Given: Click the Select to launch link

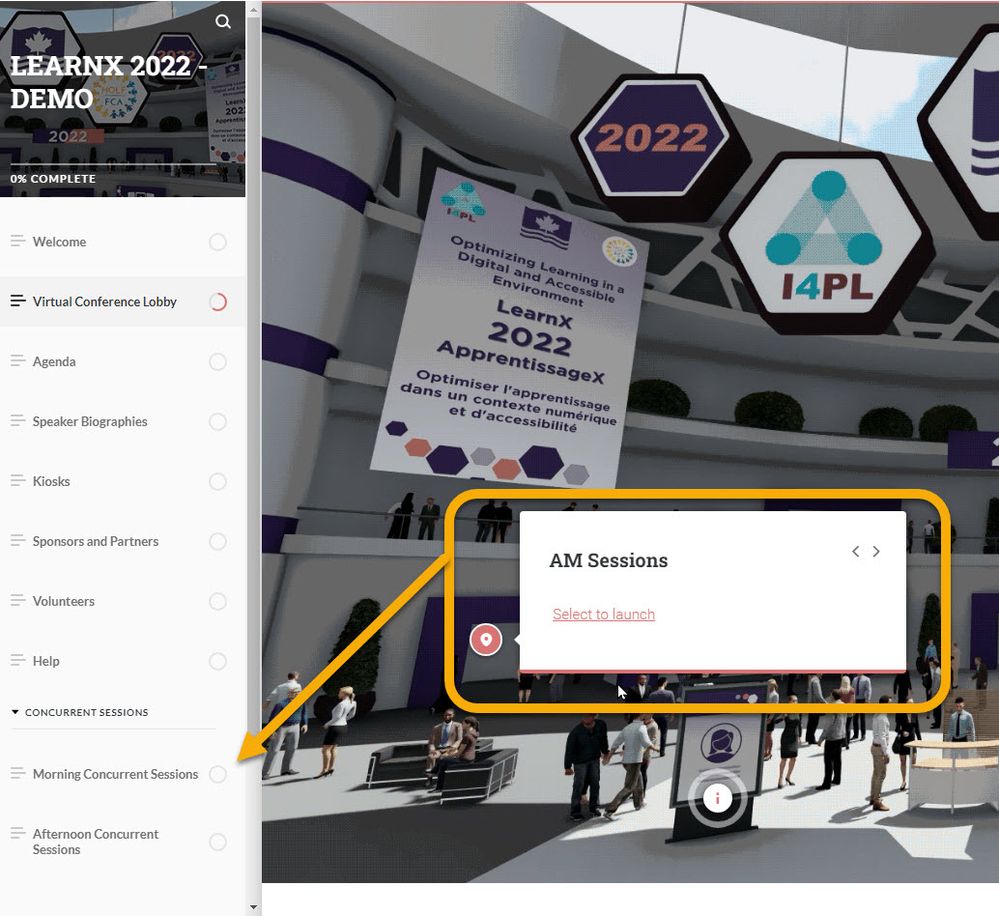Looking at the screenshot, I should pyautogui.click(x=603, y=614).
